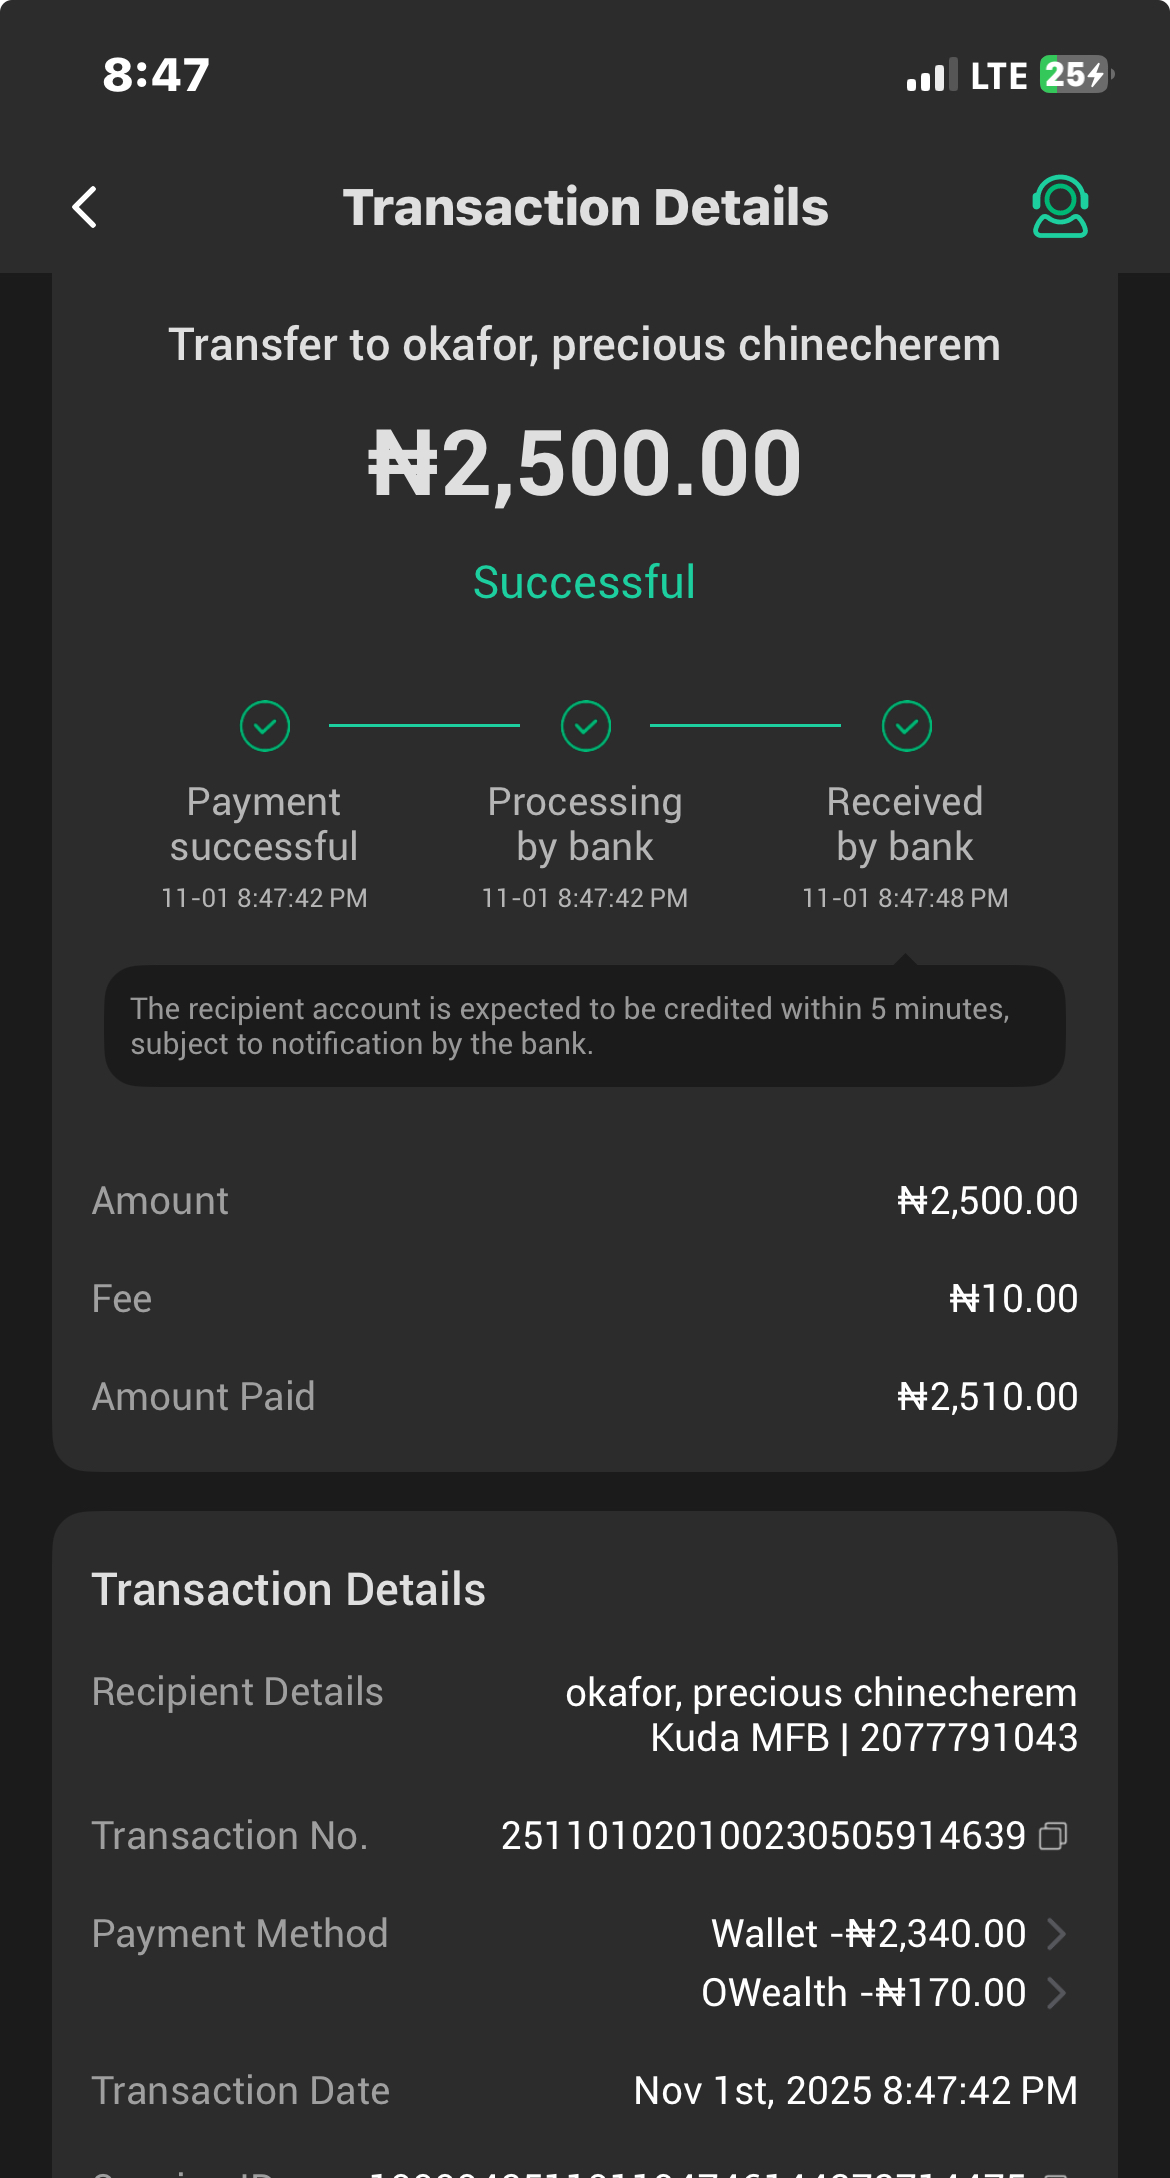Expand the OWealth payment method chevron
1170x2178 pixels.
1056,1993
